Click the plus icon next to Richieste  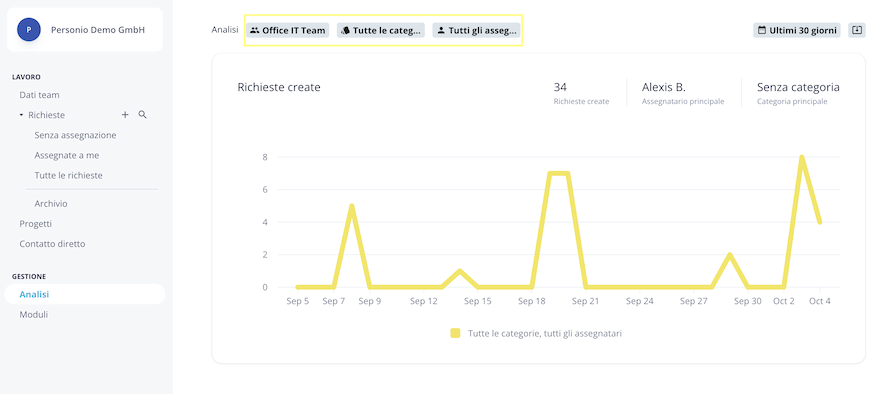tap(125, 115)
